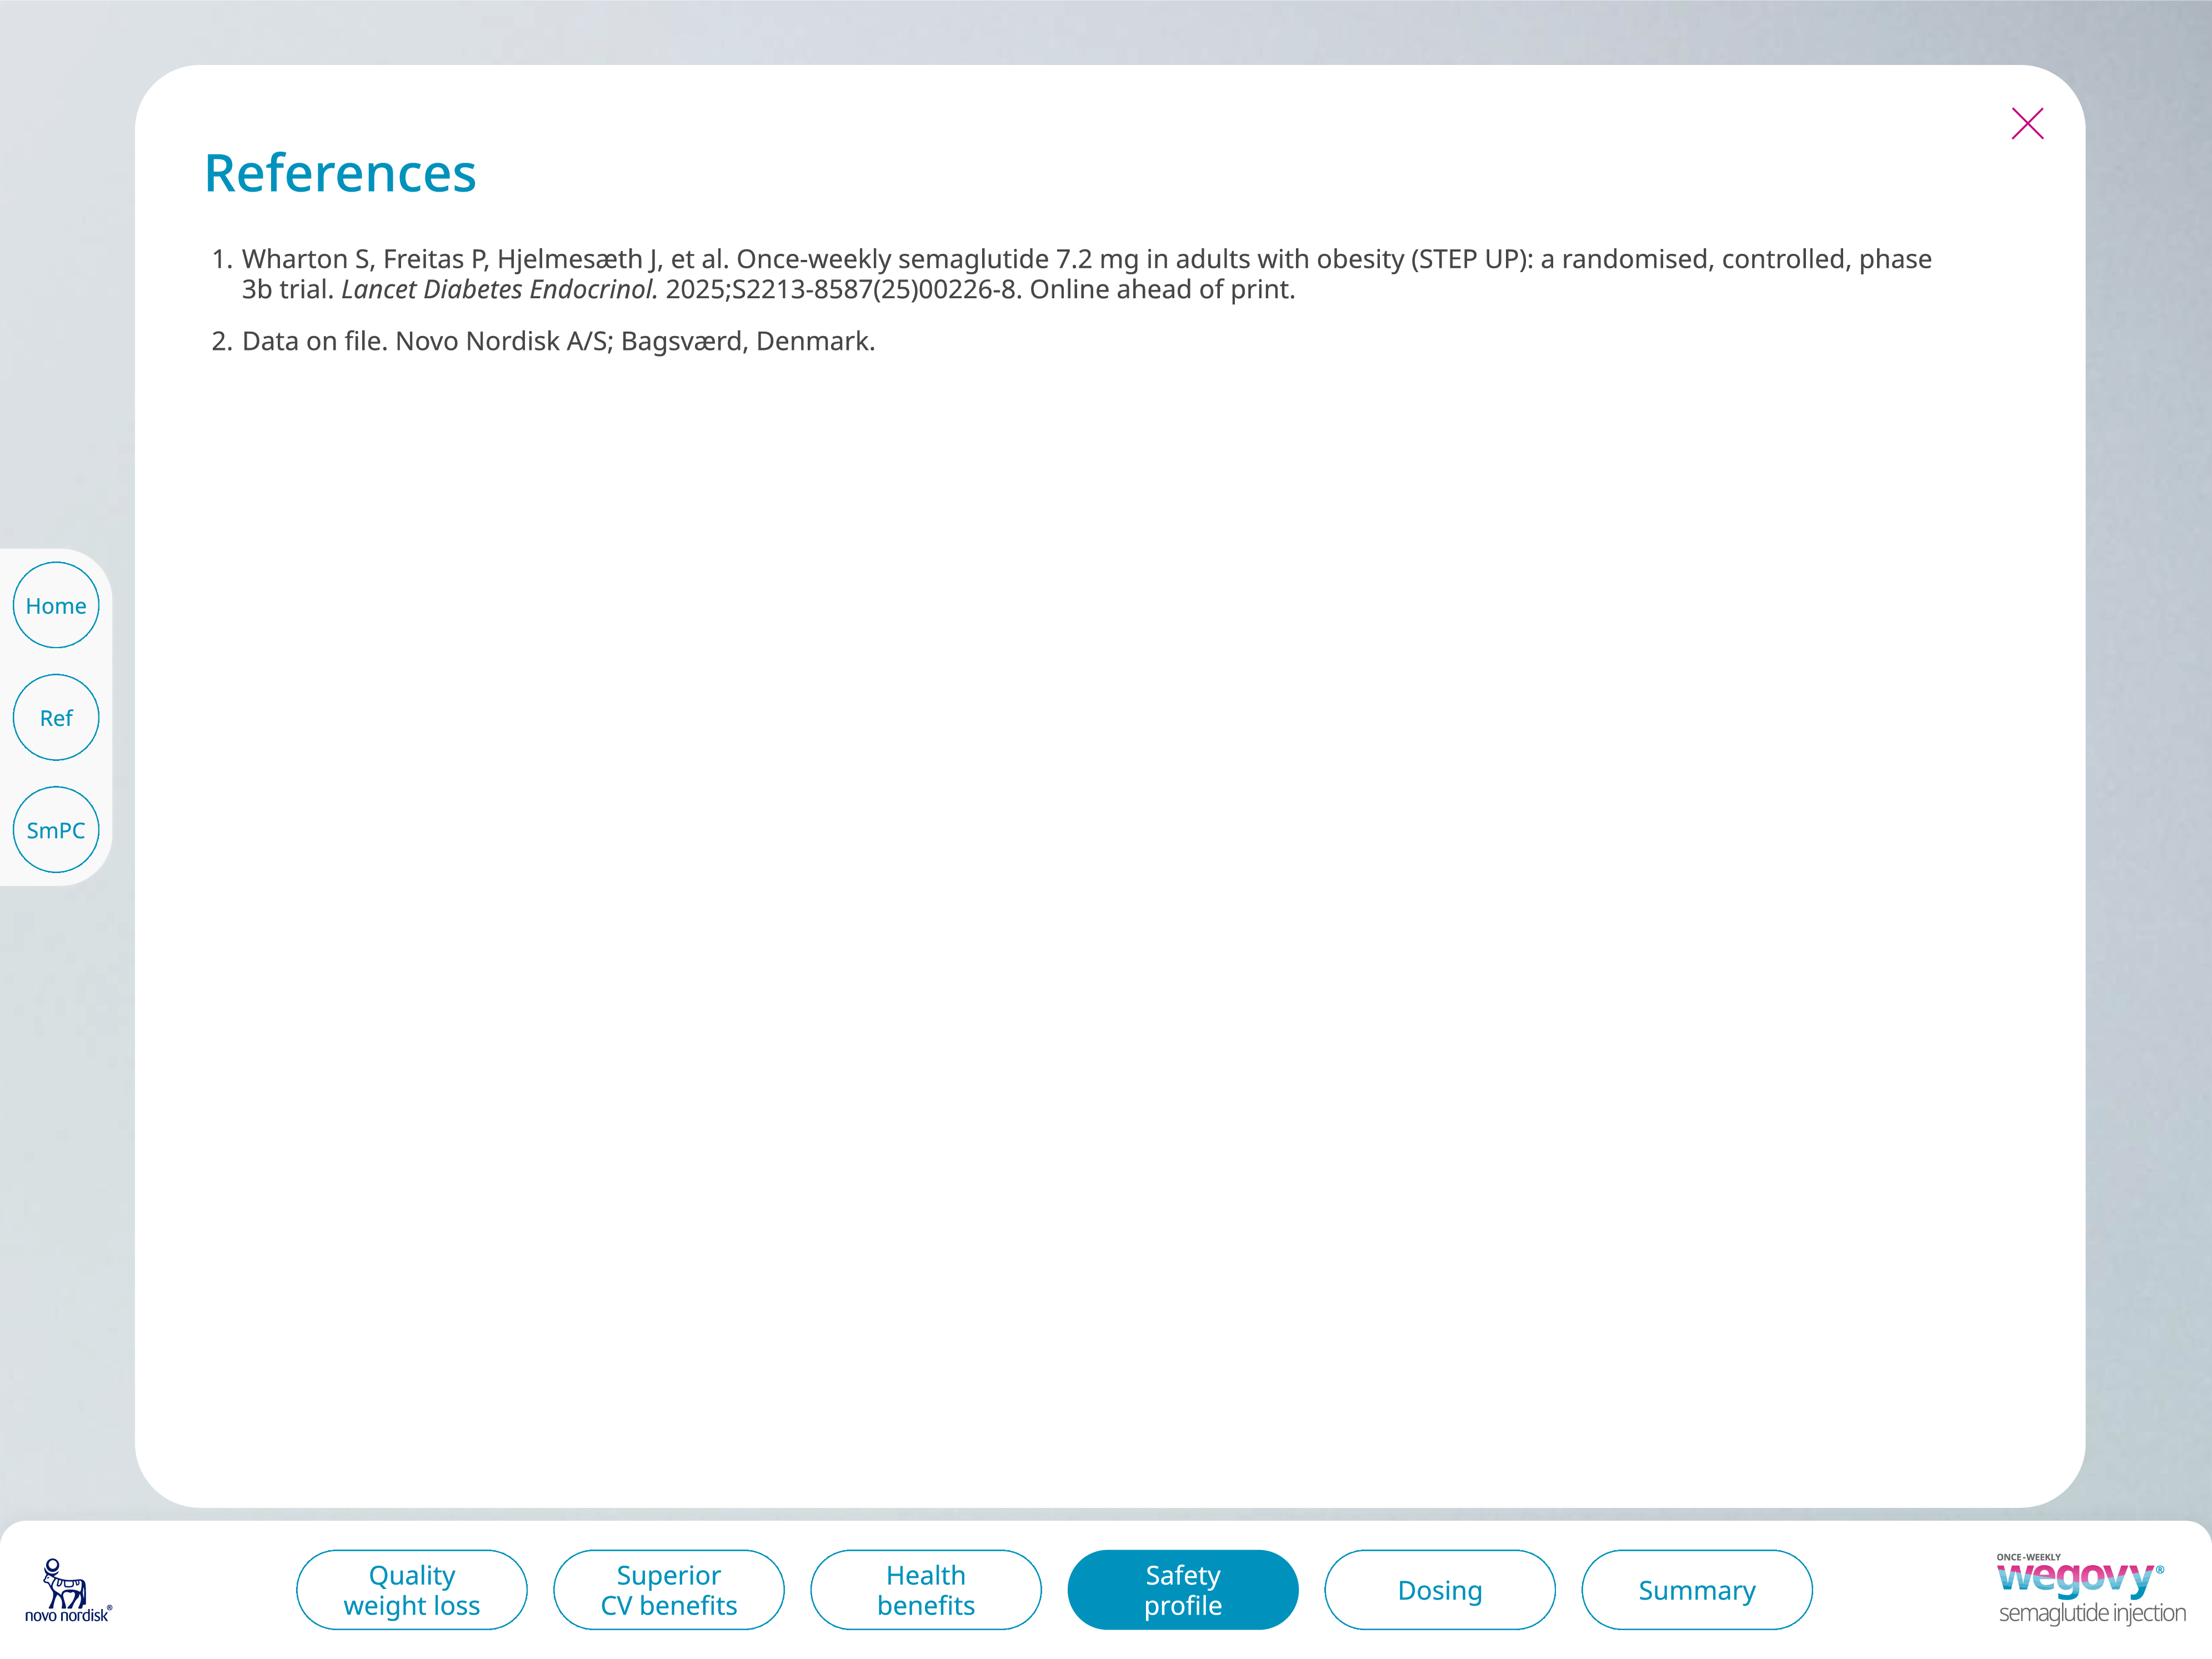Screen dimensions: 2212x1659
Task: Tap the SmPC circle in left panel
Action: (55, 828)
